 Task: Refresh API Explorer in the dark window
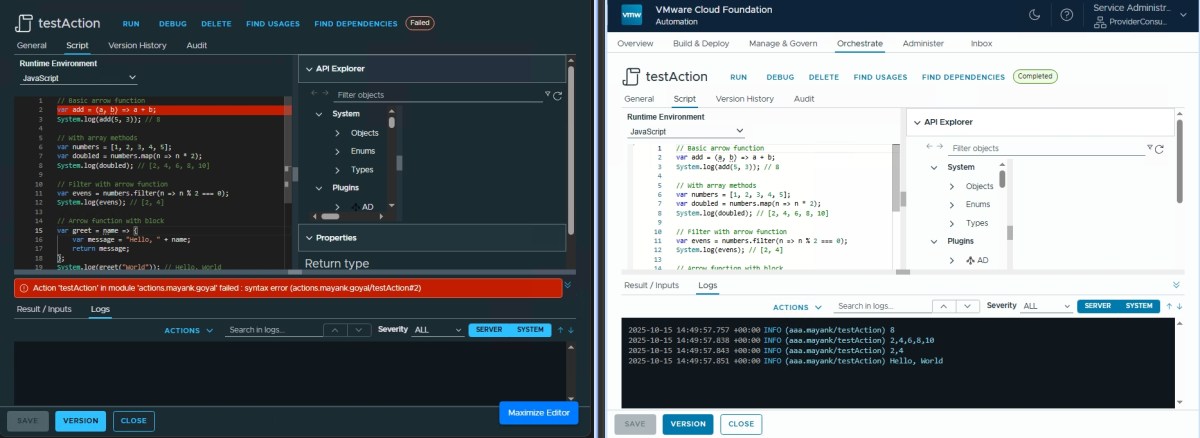click(x=557, y=96)
